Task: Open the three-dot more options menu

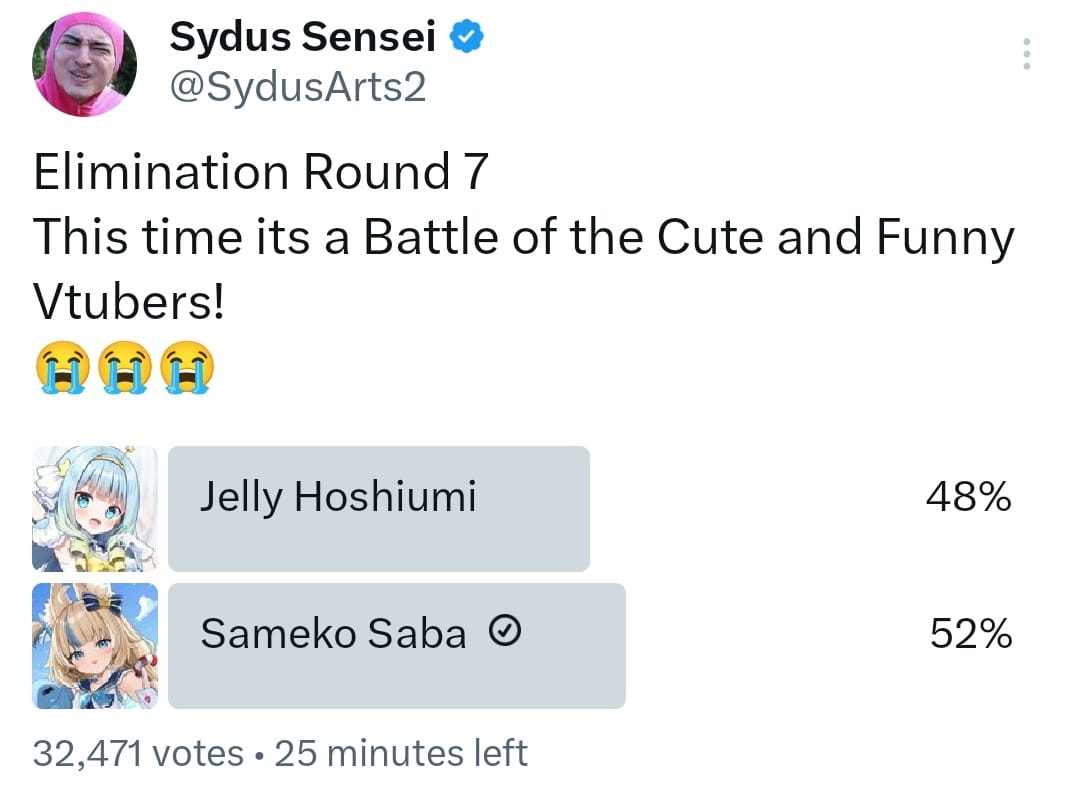Action: (1025, 54)
